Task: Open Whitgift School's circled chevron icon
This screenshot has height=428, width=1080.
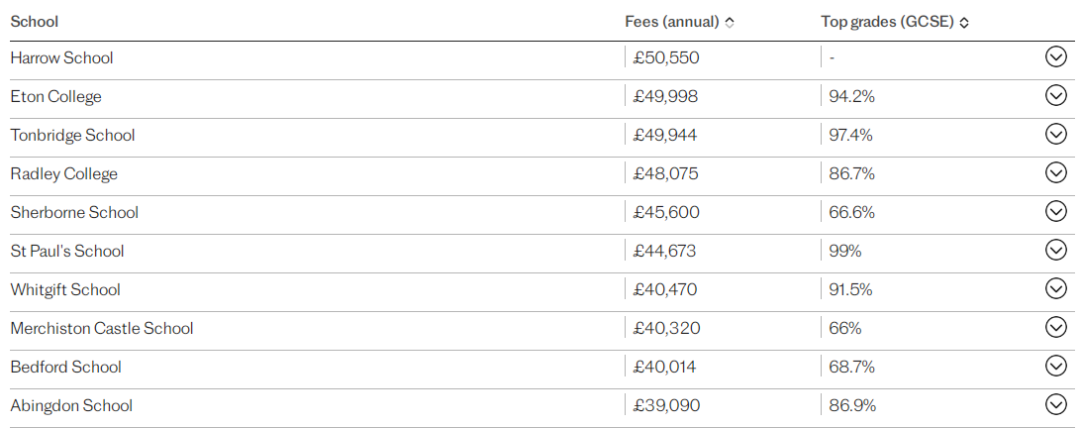Action: point(1056,289)
